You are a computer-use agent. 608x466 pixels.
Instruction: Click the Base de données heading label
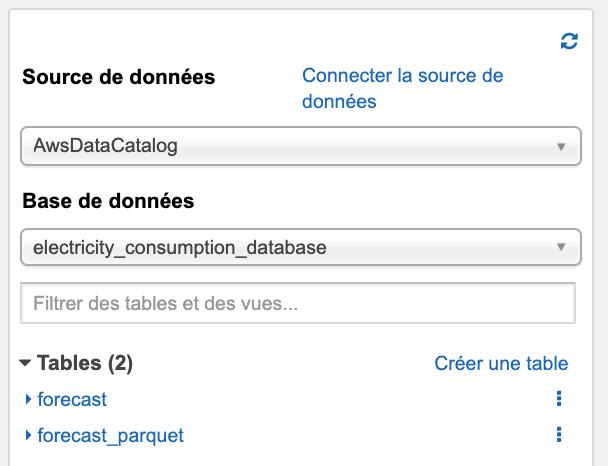tap(108, 201)
